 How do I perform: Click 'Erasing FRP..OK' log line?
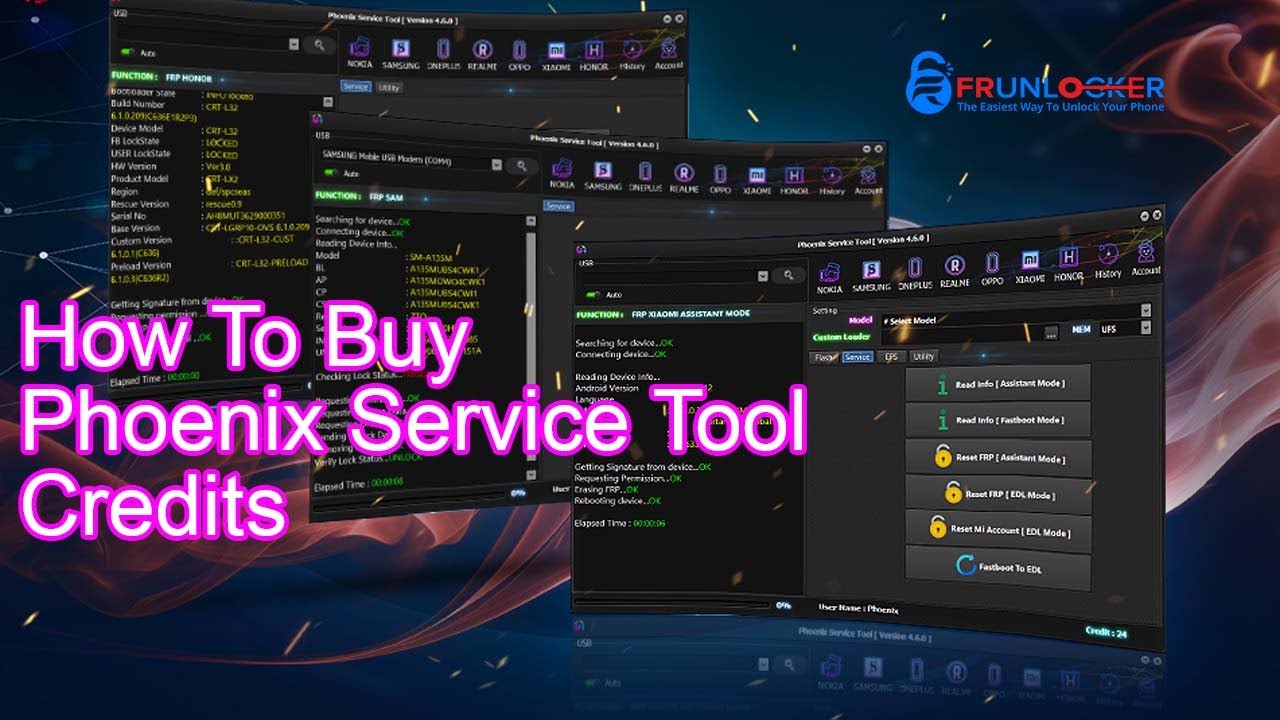[x=606, y=489]
